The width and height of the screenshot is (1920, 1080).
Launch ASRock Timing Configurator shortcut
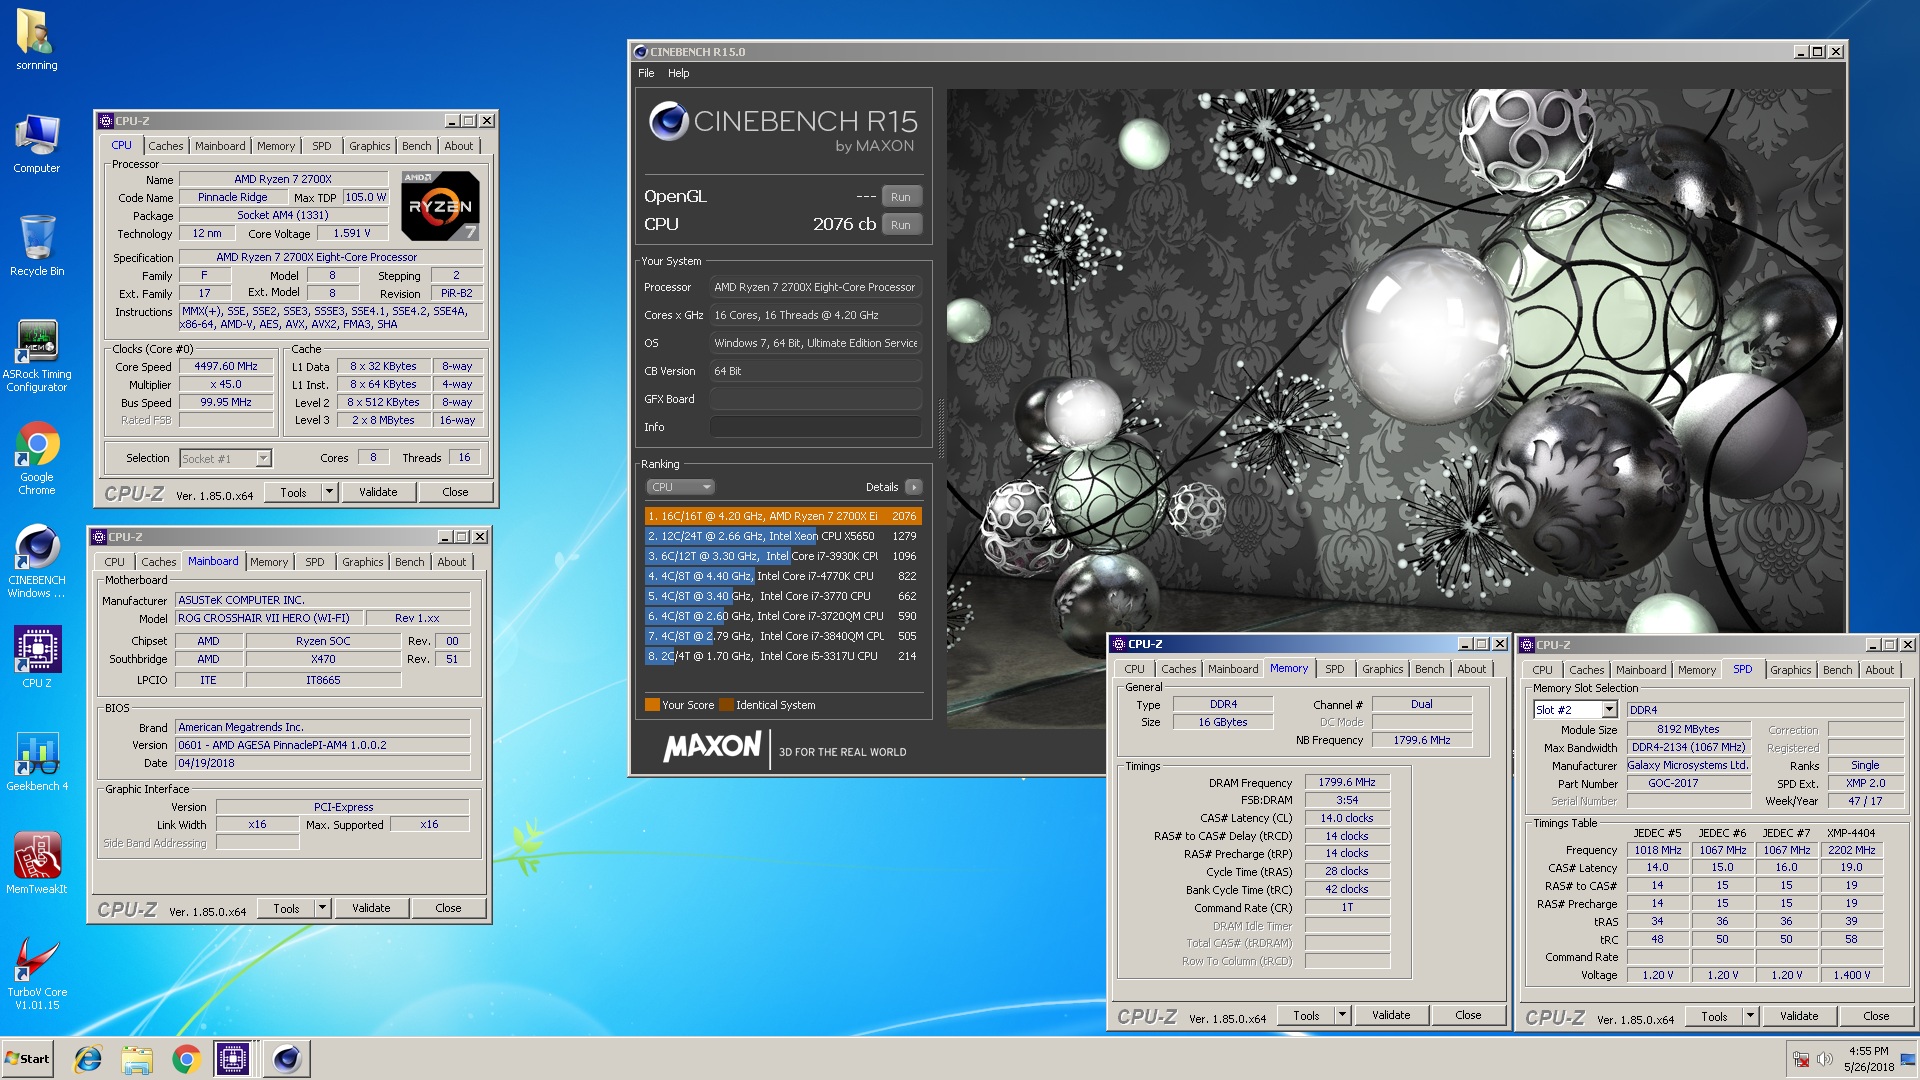(x=36, y=355)
